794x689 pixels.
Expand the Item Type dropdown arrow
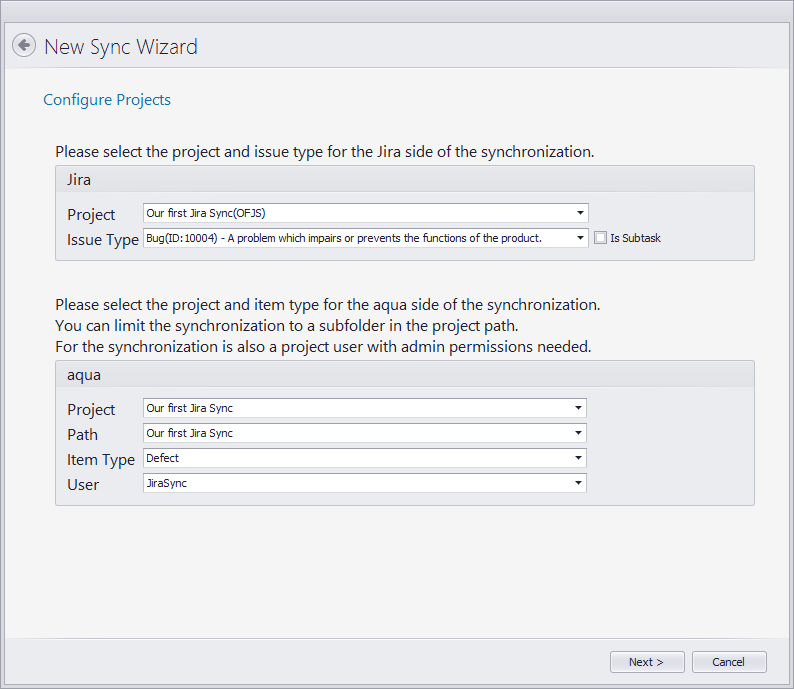[x=578, y=458]
